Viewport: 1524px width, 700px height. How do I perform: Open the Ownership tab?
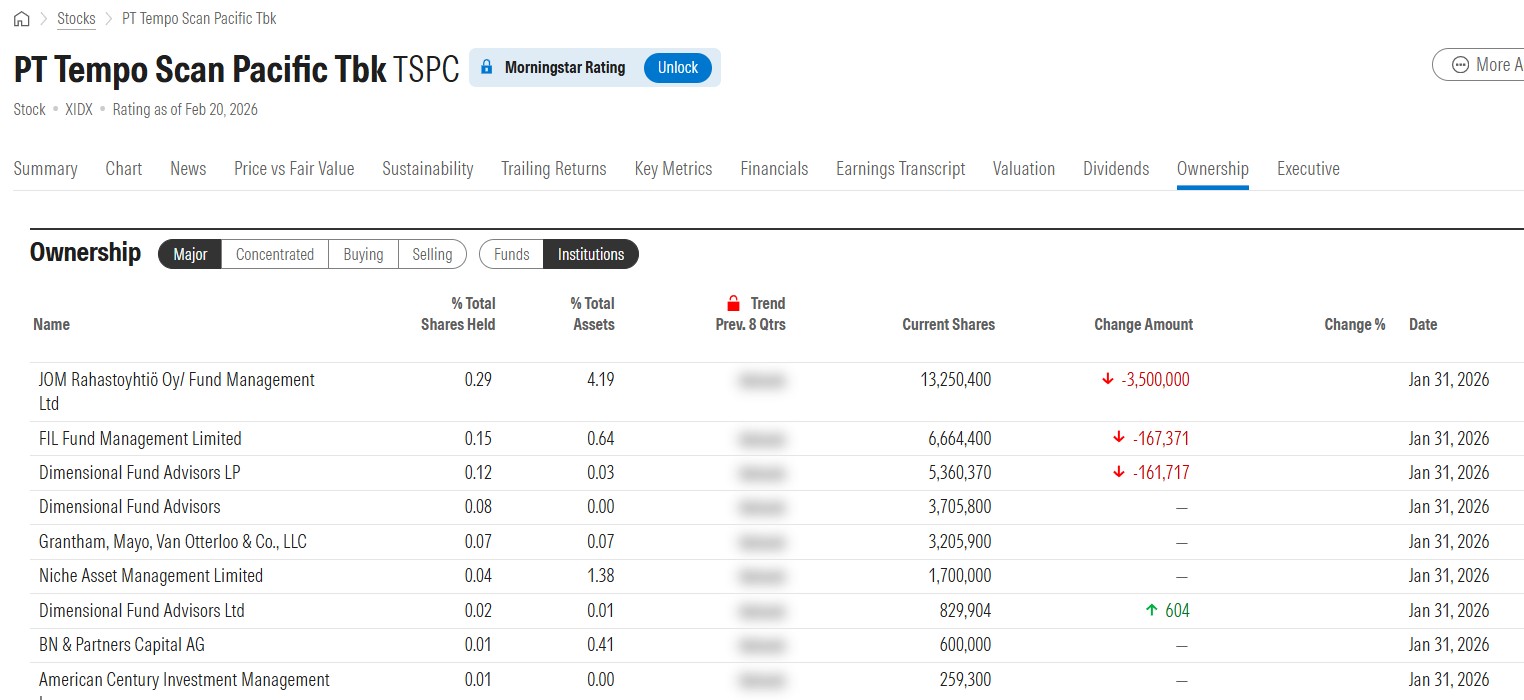pyautogui.click(x=1213, y=169)
